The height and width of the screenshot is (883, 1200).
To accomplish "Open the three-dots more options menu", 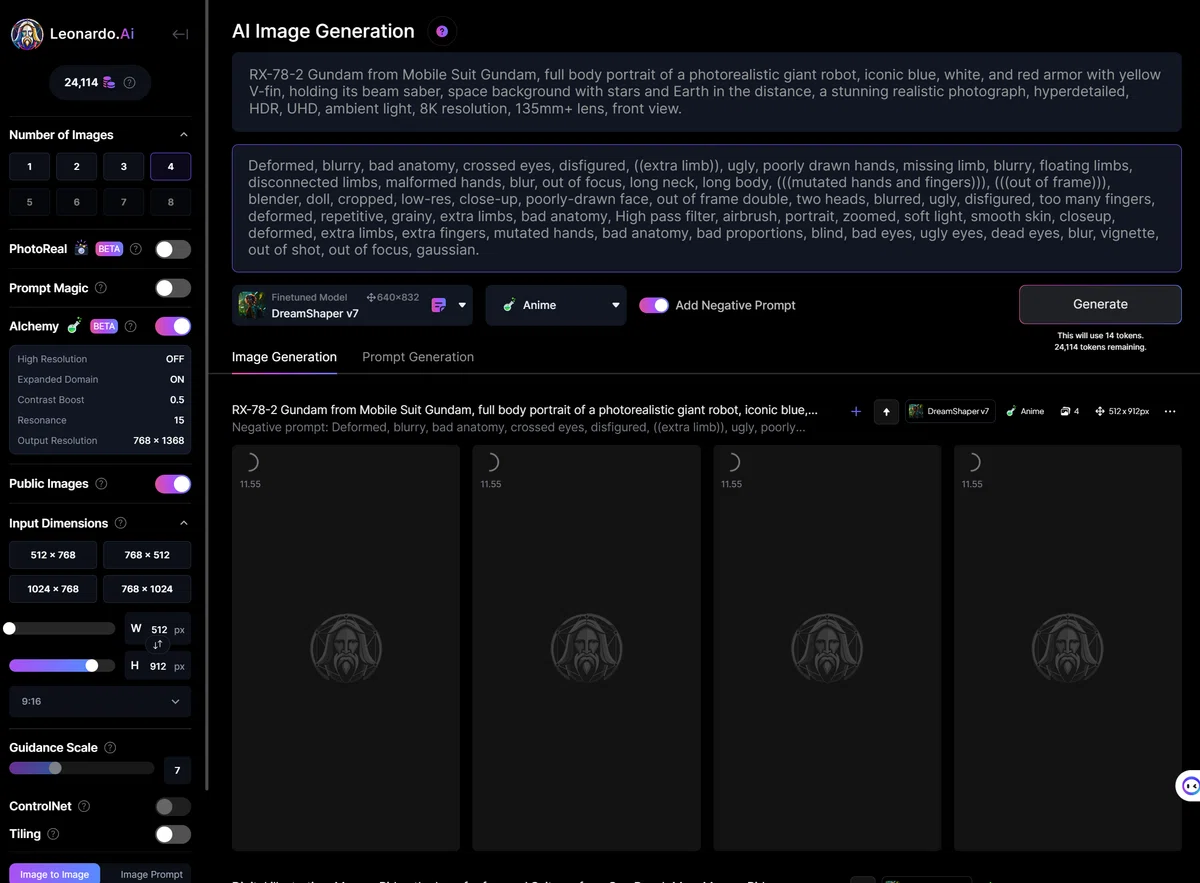I will coord(1170,411).
